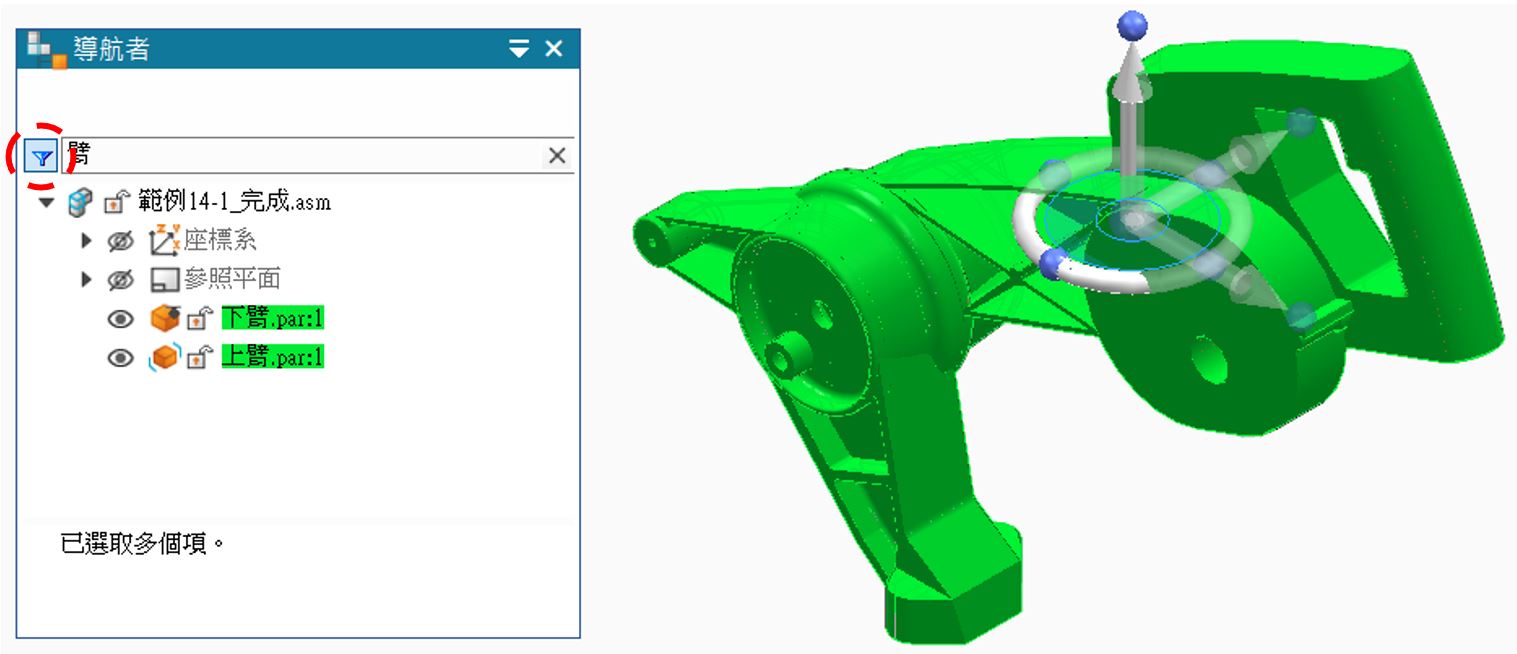Hide 下臂.par:1 using its eye icon
Screen dimensions: 1517x654
[x=121, y=319]
